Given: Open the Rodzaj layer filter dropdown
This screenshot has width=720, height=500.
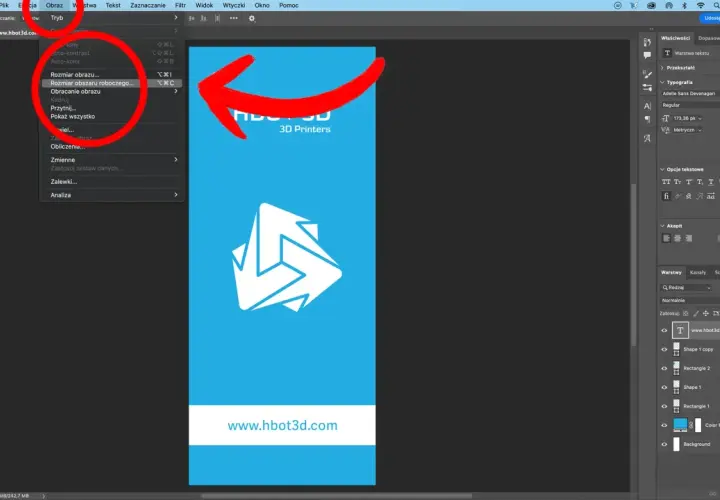Looking at the screenshot, I should [x=687, y=287].
